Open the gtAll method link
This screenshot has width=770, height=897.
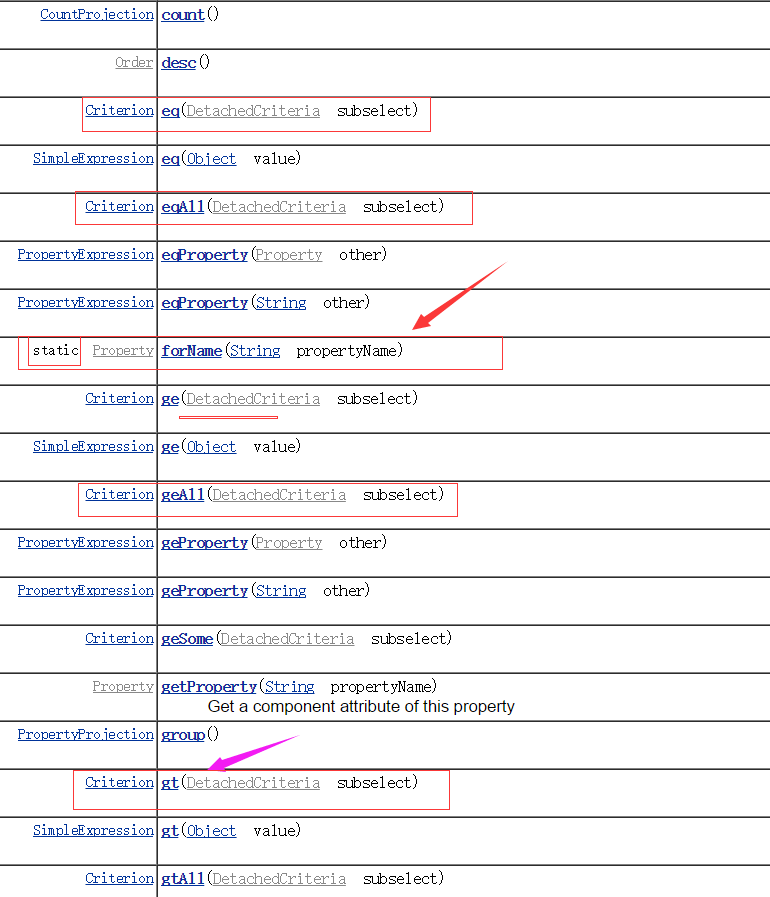[182, 879]
